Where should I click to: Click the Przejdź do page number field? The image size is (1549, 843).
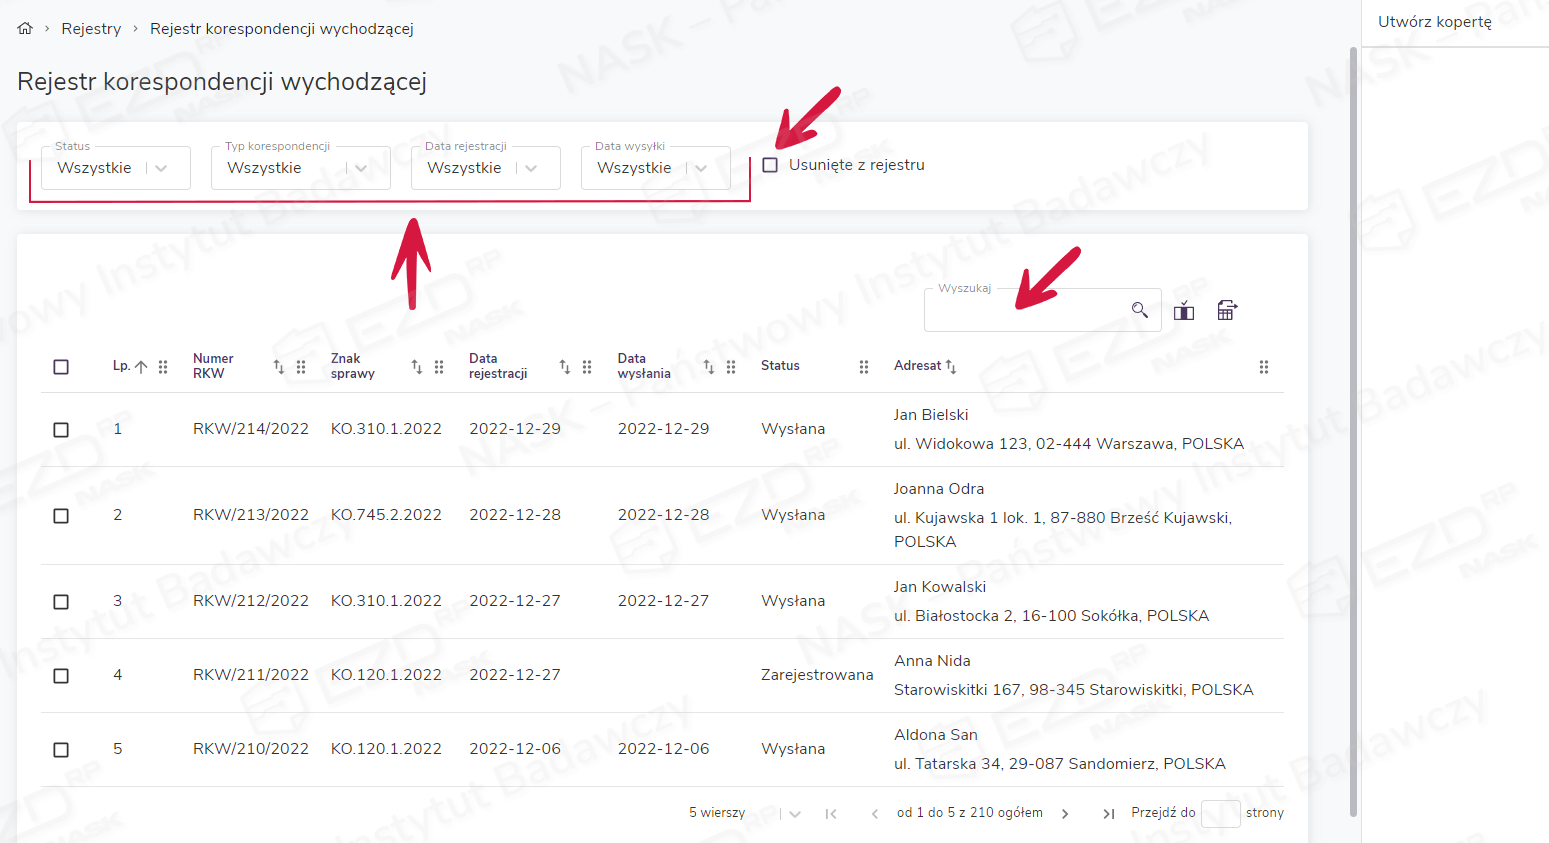tap(1219, 814)
